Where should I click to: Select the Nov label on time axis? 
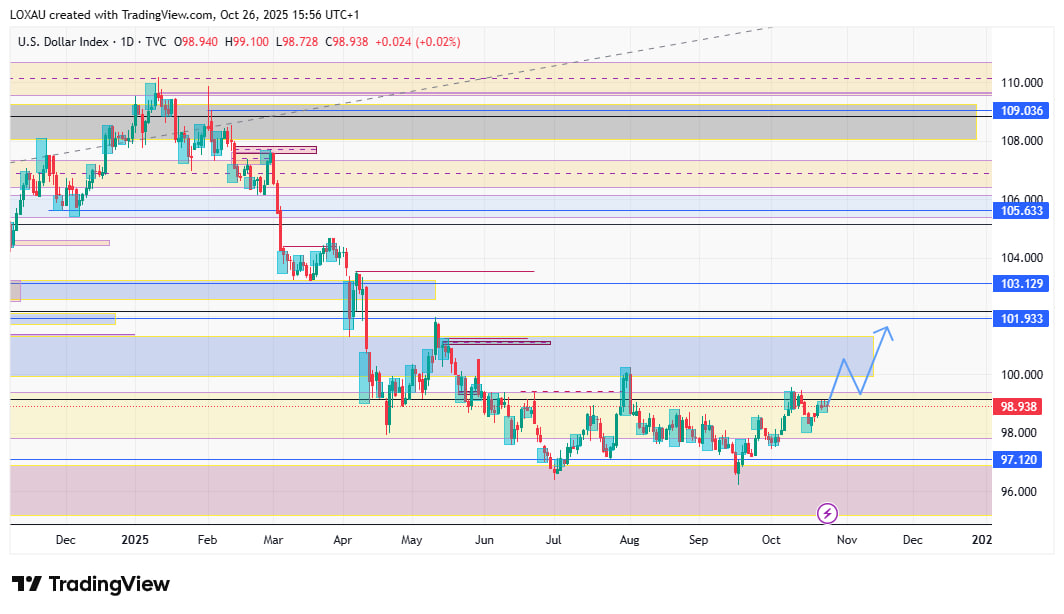click(846, 540)
